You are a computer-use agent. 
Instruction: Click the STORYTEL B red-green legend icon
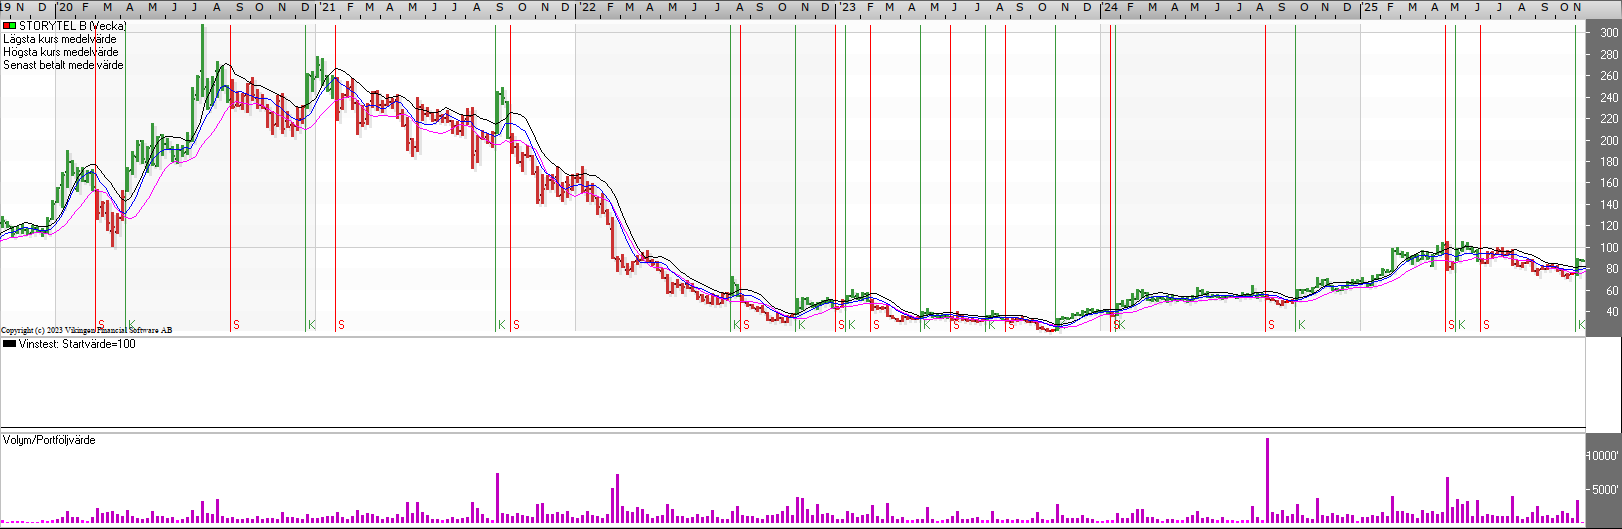point(10,26)
